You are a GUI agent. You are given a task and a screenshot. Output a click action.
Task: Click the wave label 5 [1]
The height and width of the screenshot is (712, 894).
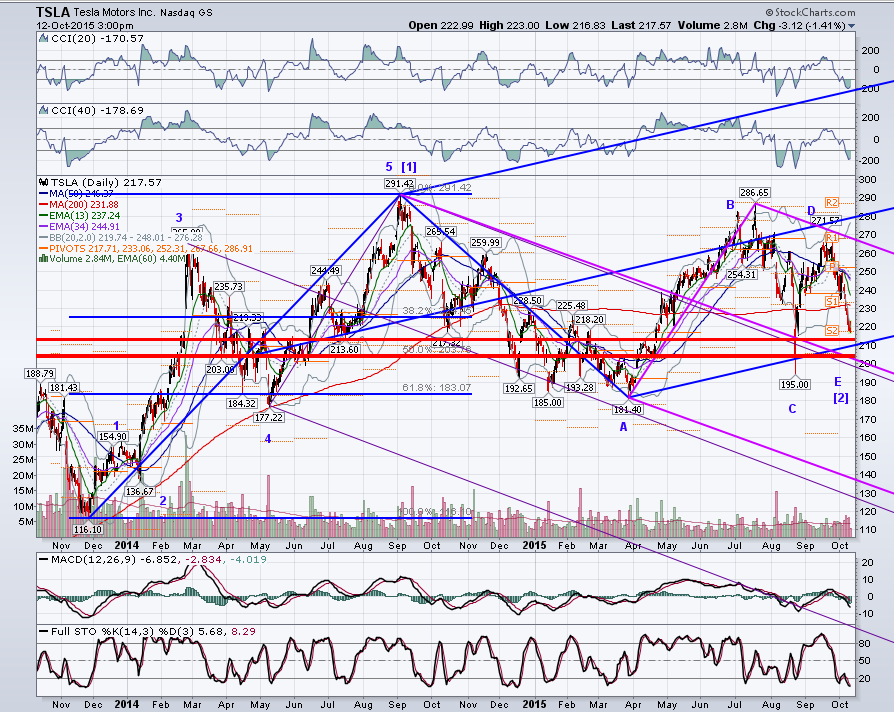pyautogui.click(x=401, y=166)
